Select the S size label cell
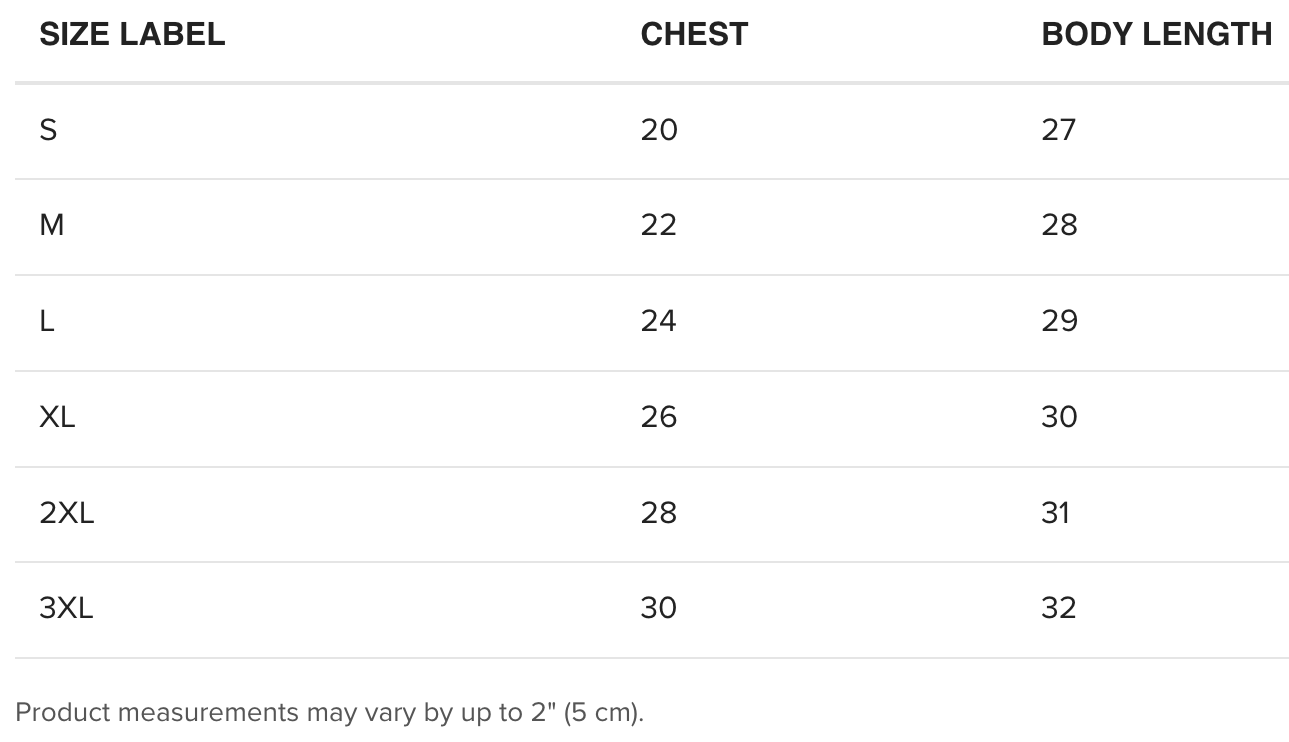The height and width of the screenshot is (742, 1289). tap(48, 129)
